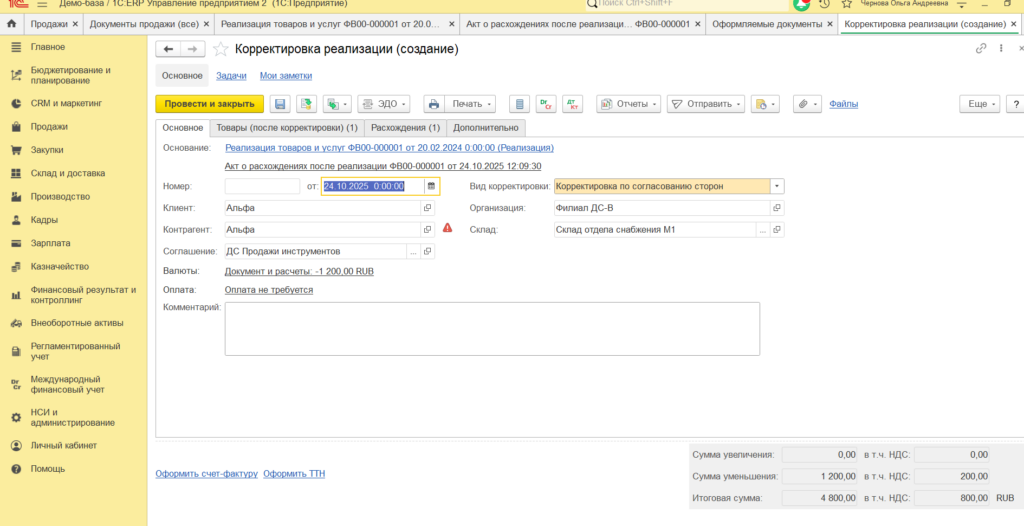Open the ЭДО dropdown menu
Image resolution: width=1024 pixels, height=526 pixels.
point(384,104)
